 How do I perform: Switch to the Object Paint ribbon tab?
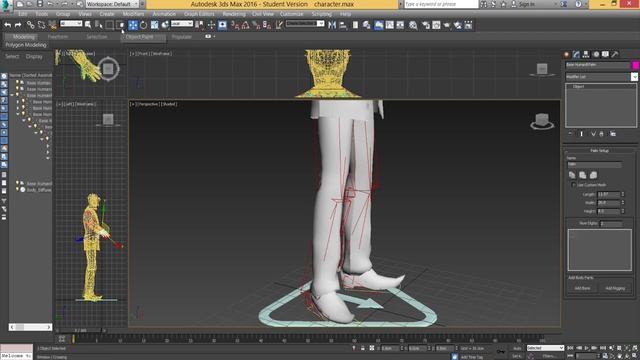tap(139, 37)
